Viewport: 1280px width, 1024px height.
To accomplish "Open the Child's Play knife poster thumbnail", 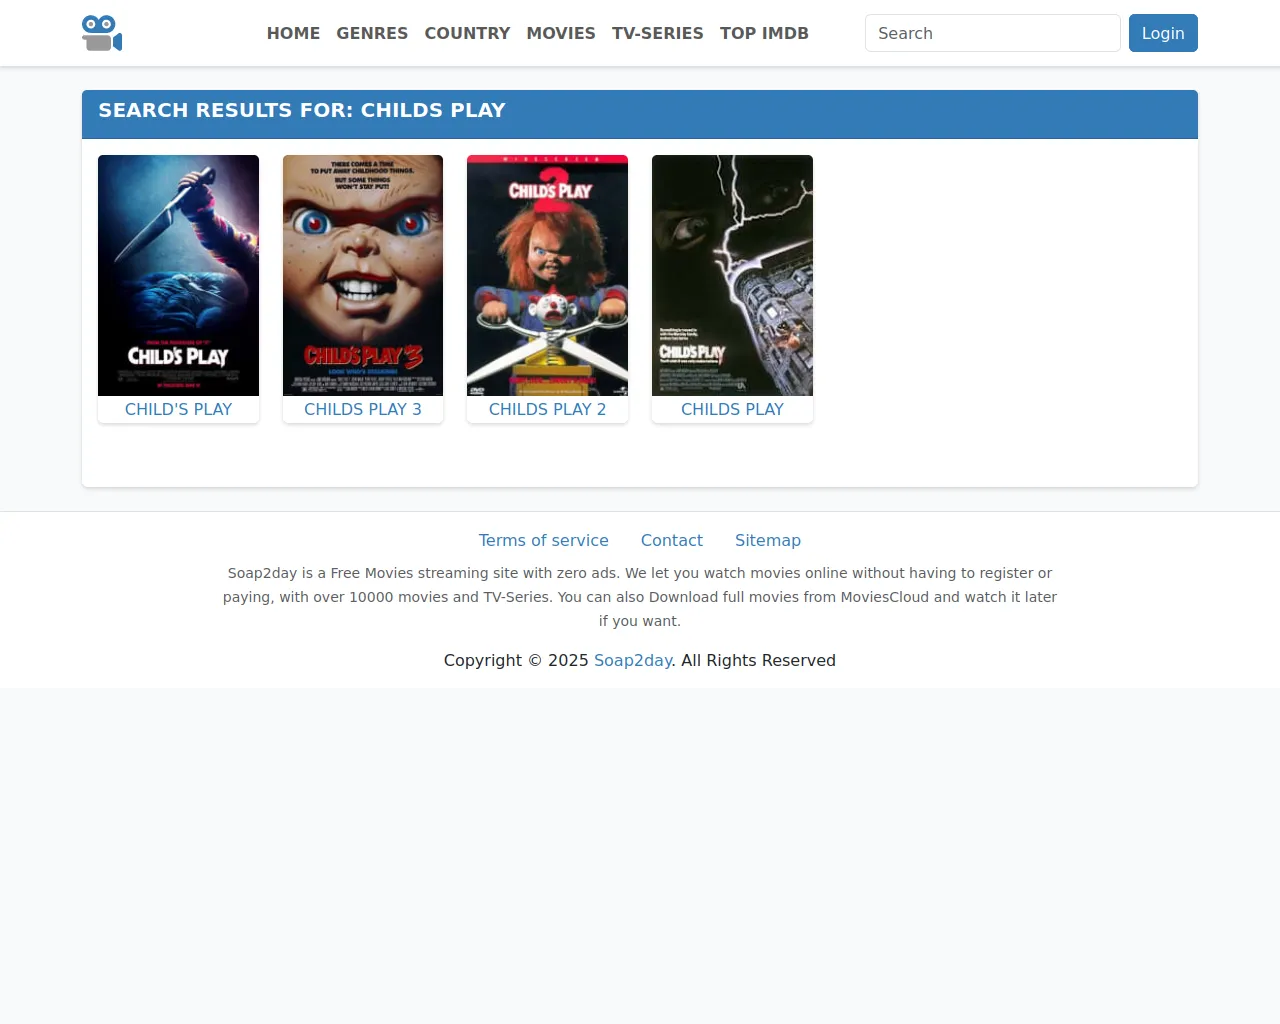I will point(178,275).
